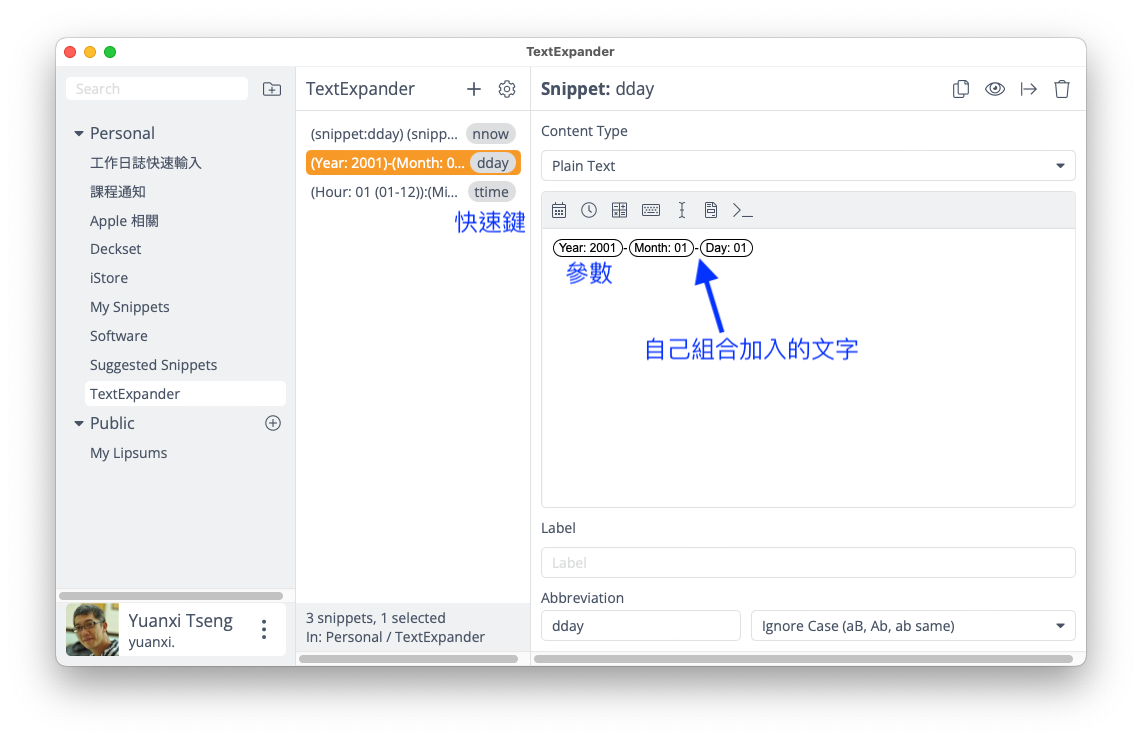Click the Yuanxi Tseng profile photo
Viewport: 1142px width, 740px height.
click(92, 629)
